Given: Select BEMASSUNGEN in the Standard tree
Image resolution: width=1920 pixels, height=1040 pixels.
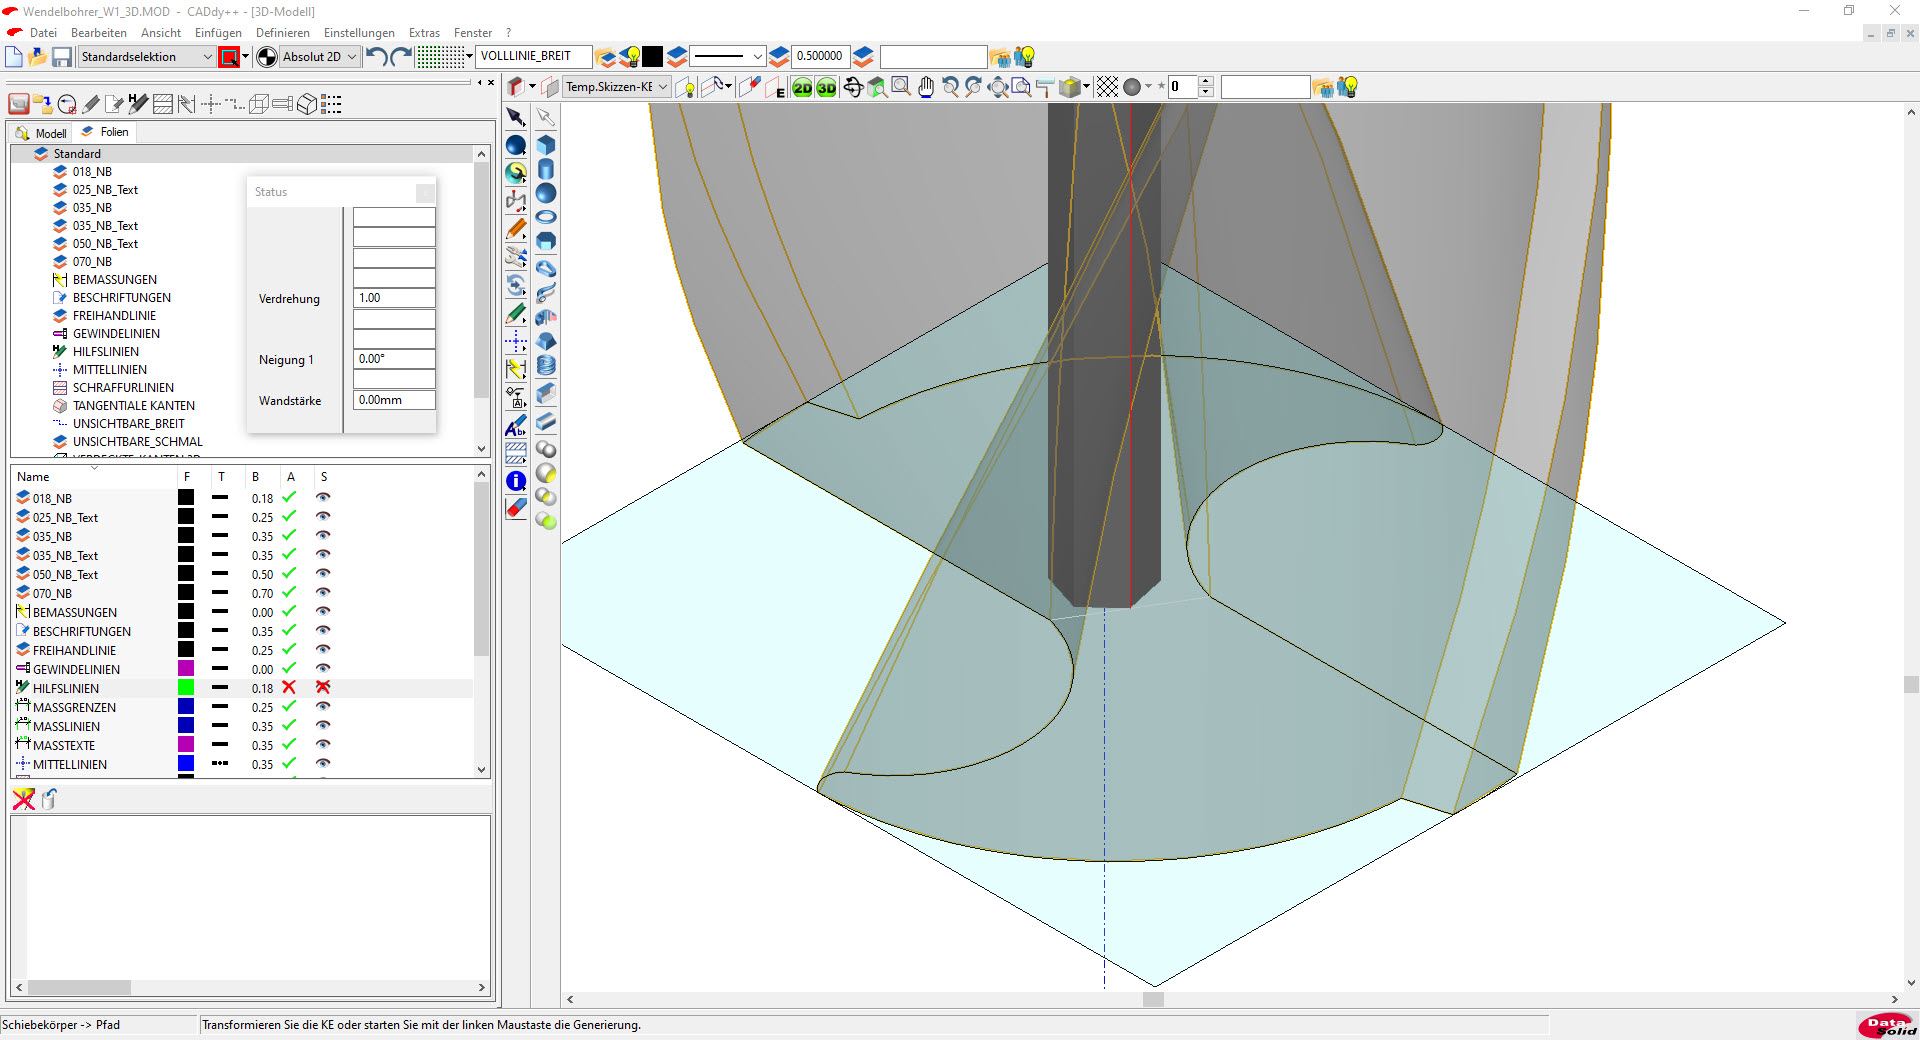Looking at the screenshot, I should [114, 280].
